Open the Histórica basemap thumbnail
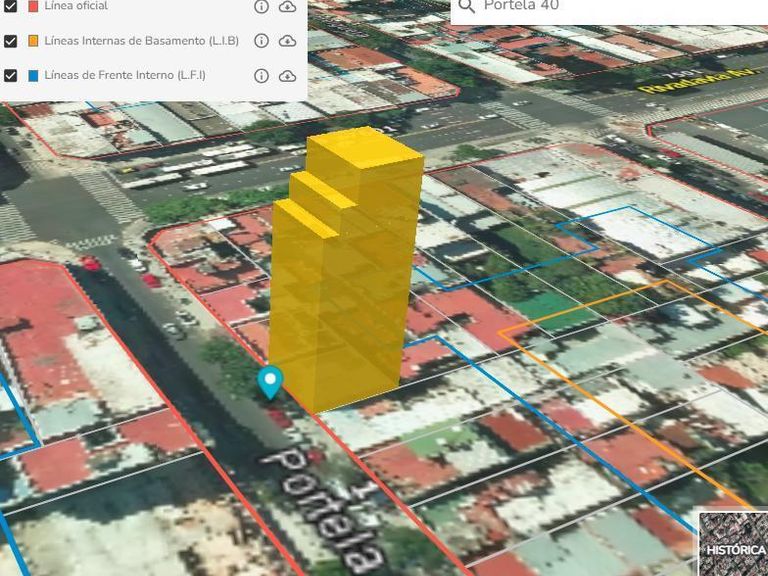The image size is (768, 576). coord(733,544)
